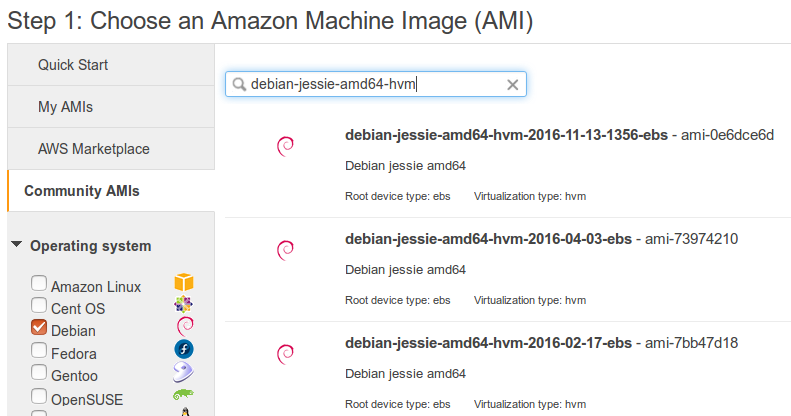Click the OpenSUSE chameleon icon
The image size is (791, 416).
pyautogui.click(x=183, y=396)
